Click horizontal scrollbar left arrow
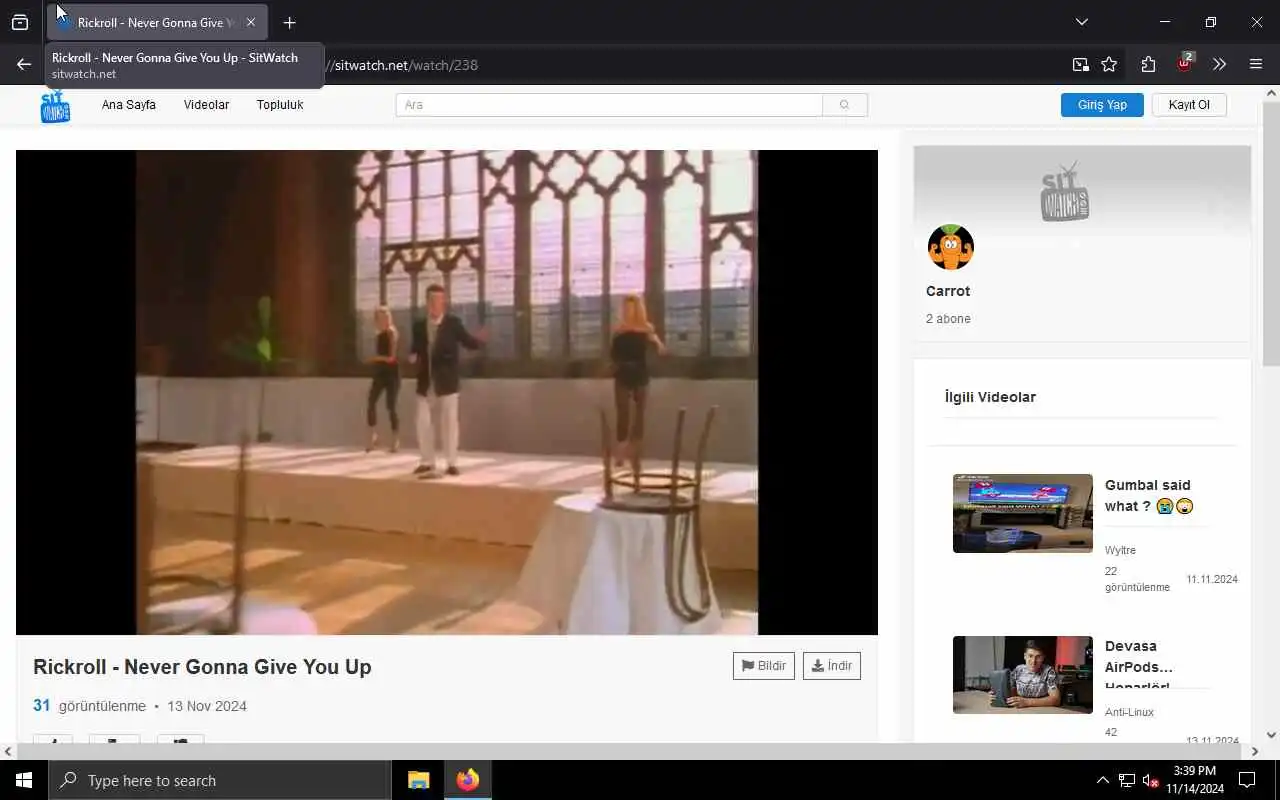 pyautogui.click(x=8, y=751)
